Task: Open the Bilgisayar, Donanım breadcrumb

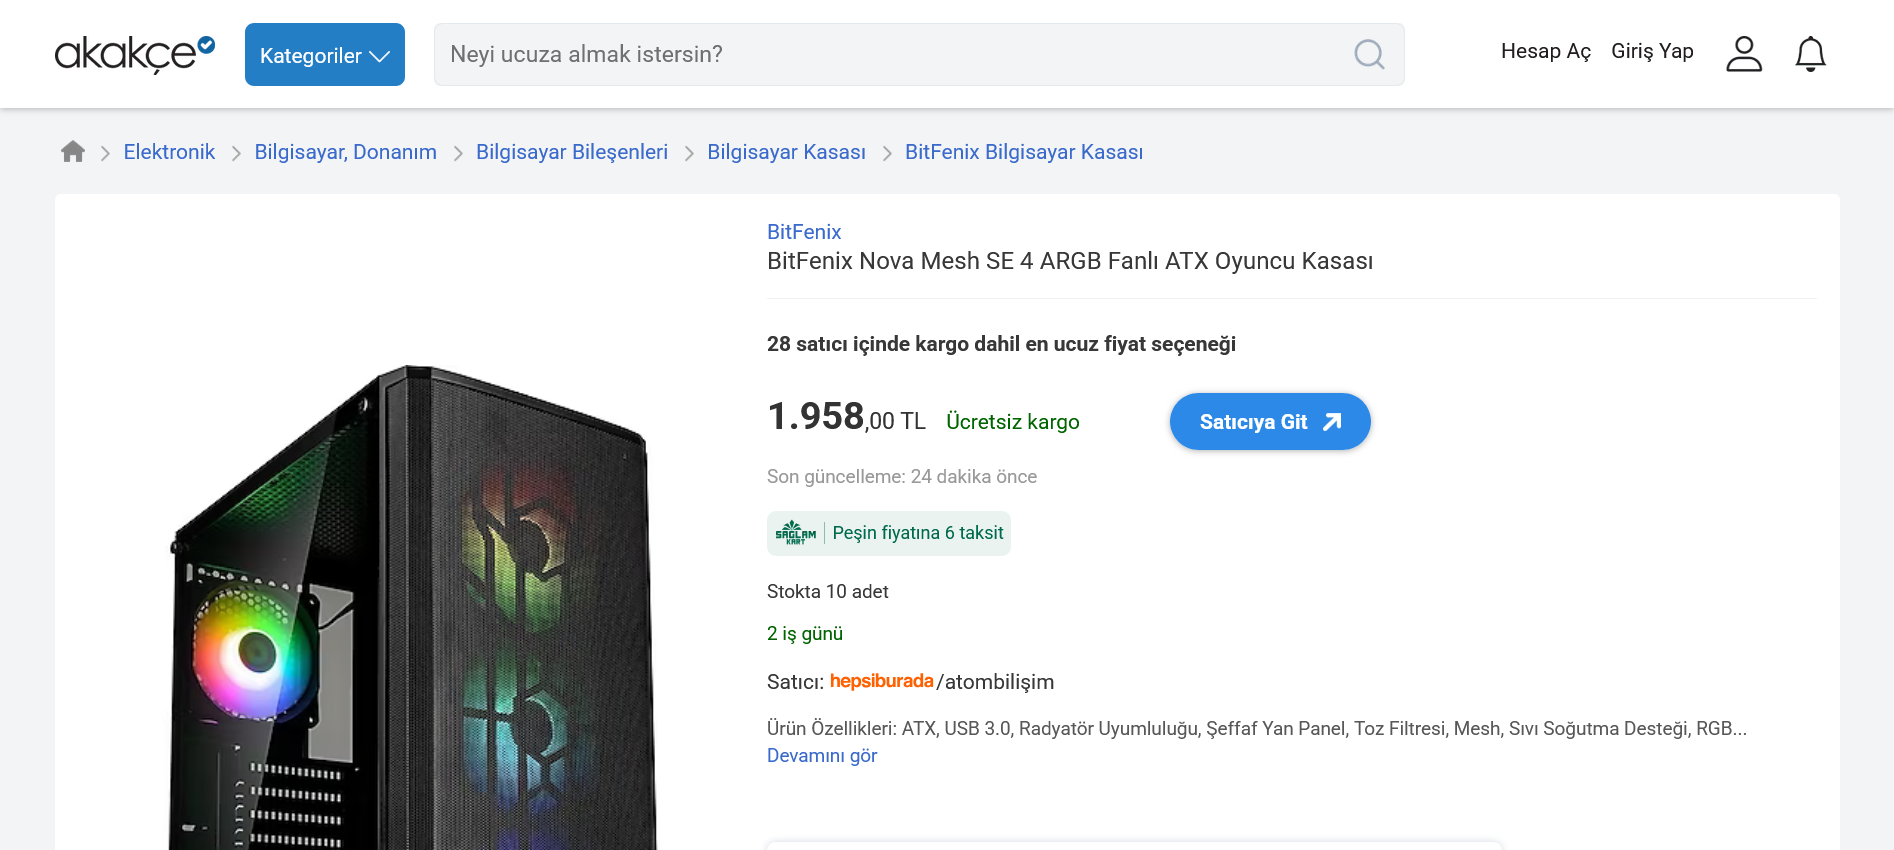Action: pos(345,152)
